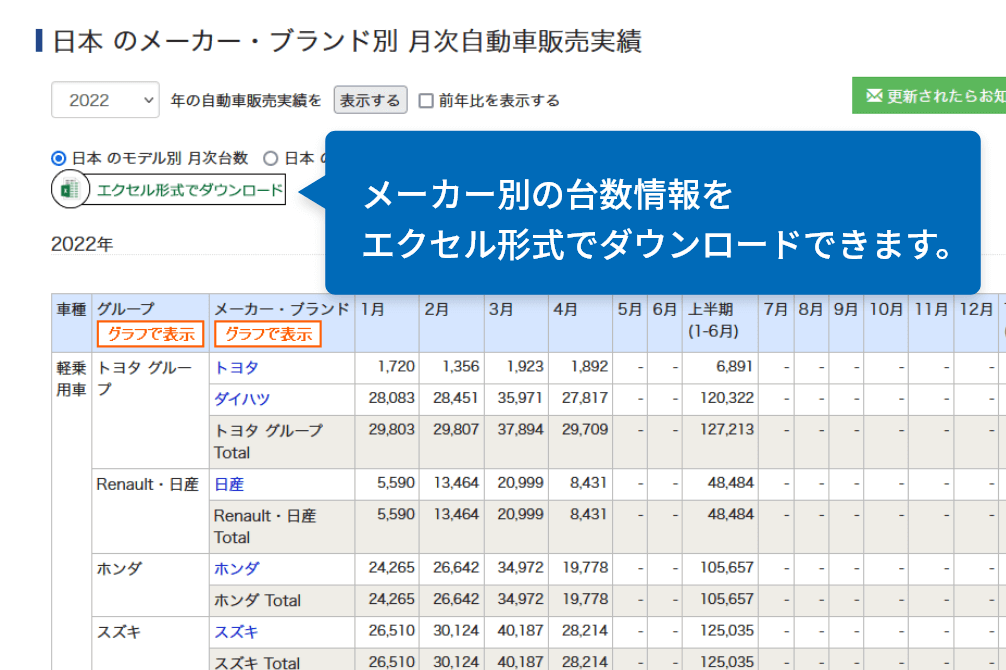
Task: Click the スズキ group cell
Action: [x=150, y=644]
